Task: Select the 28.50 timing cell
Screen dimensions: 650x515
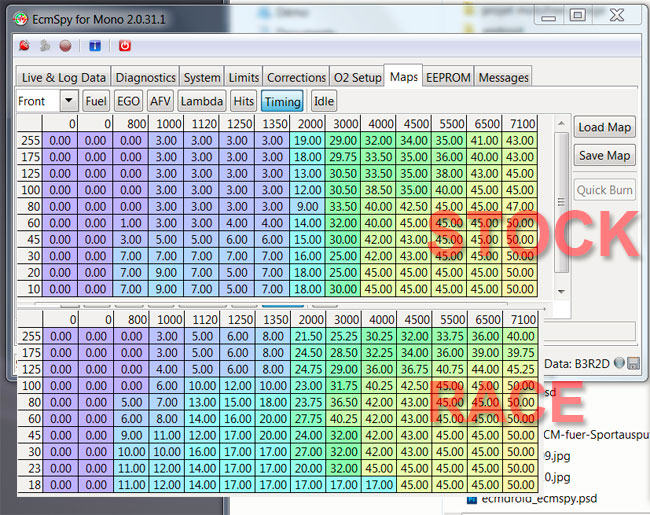Action: 344,352
